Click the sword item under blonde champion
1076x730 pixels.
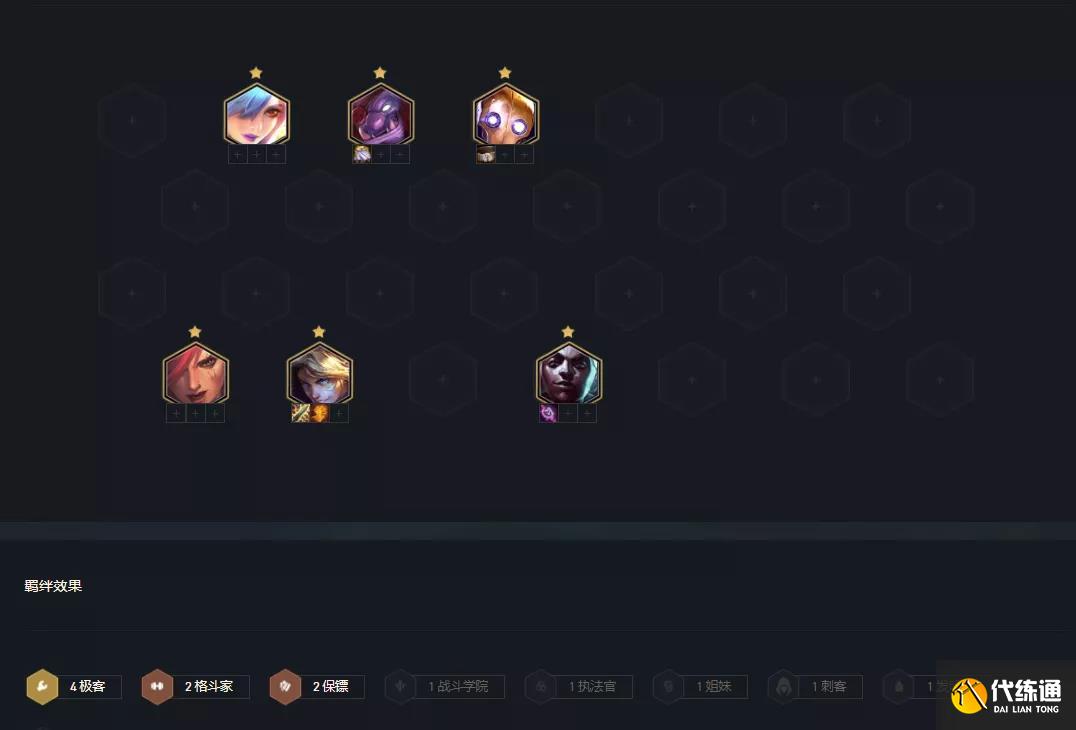coord(301,413)
